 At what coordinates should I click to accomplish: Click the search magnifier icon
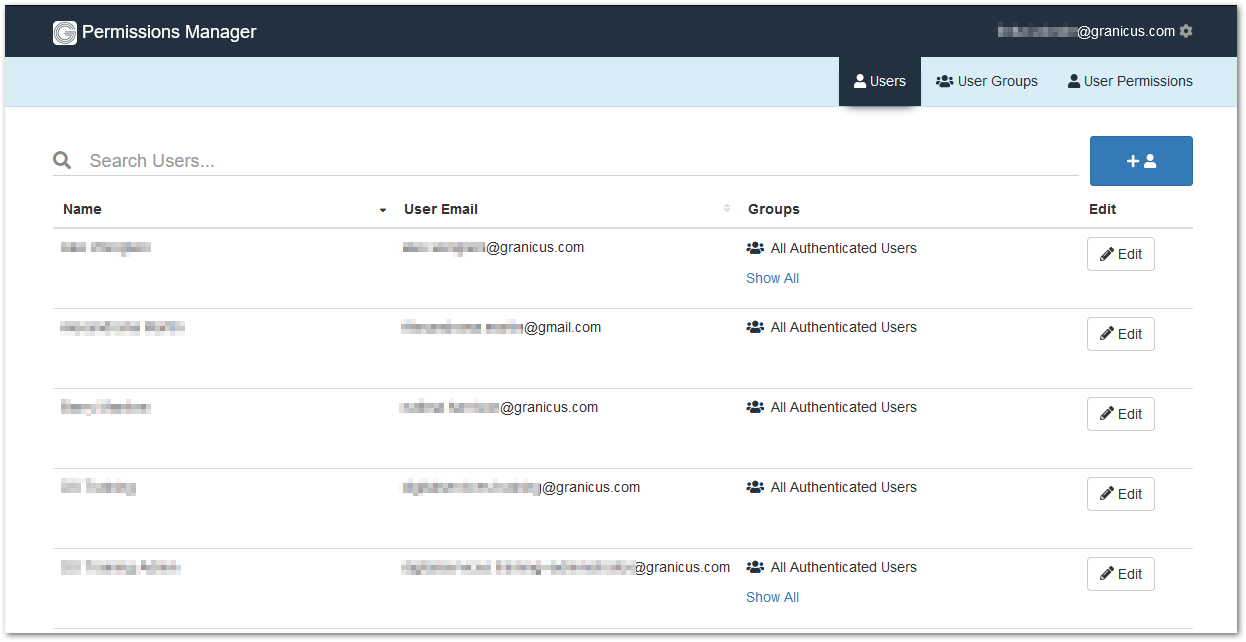tap(62, 160)
